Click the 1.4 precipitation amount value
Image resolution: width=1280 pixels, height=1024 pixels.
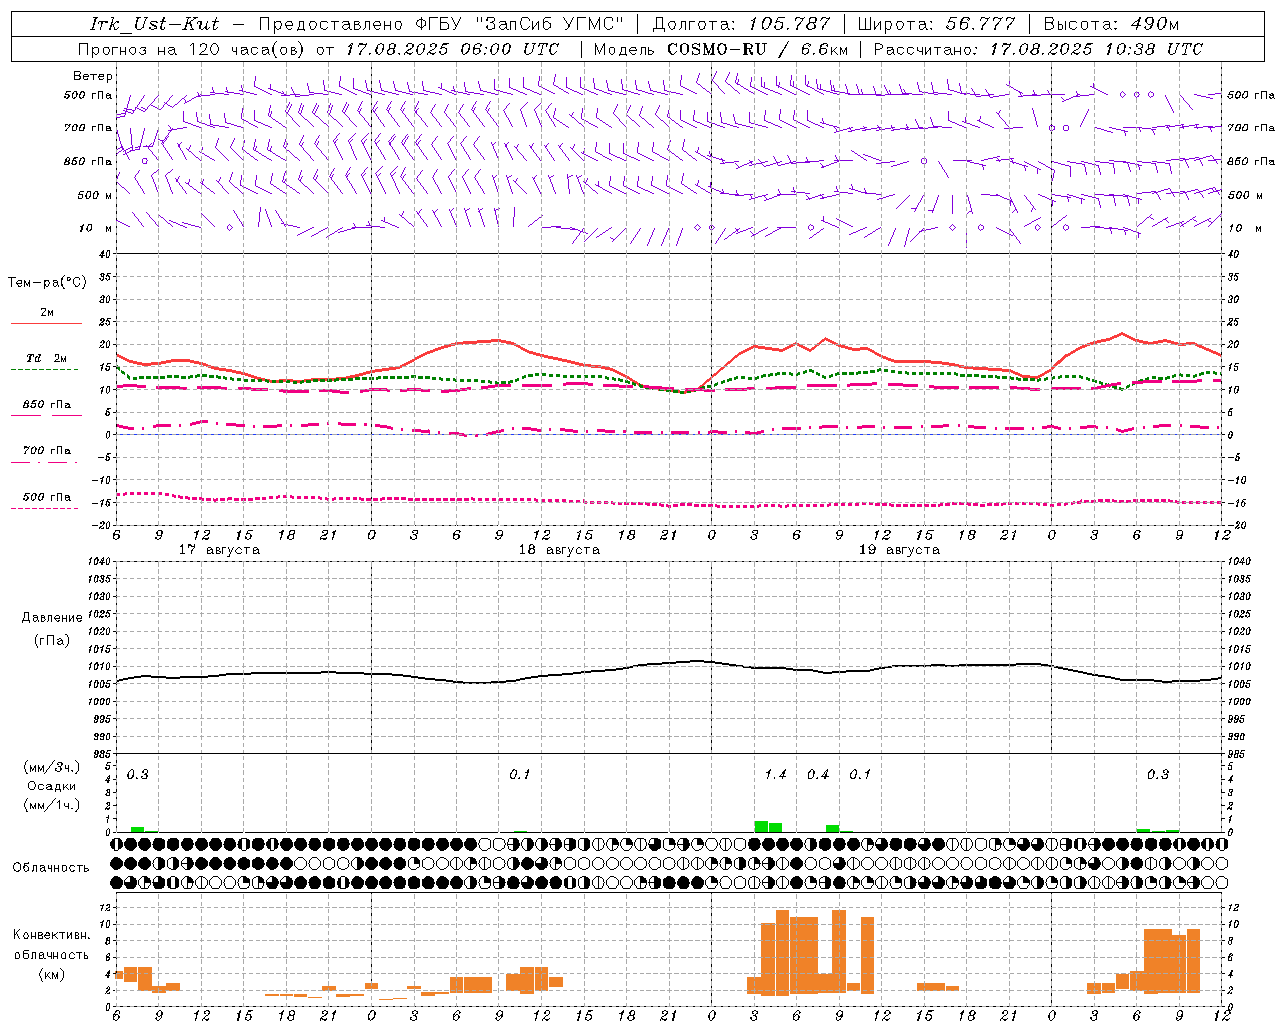[775, 774]
